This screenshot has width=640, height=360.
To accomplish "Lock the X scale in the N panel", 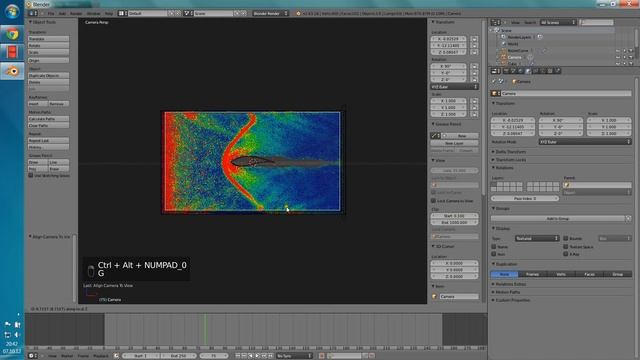I will 474,101.
